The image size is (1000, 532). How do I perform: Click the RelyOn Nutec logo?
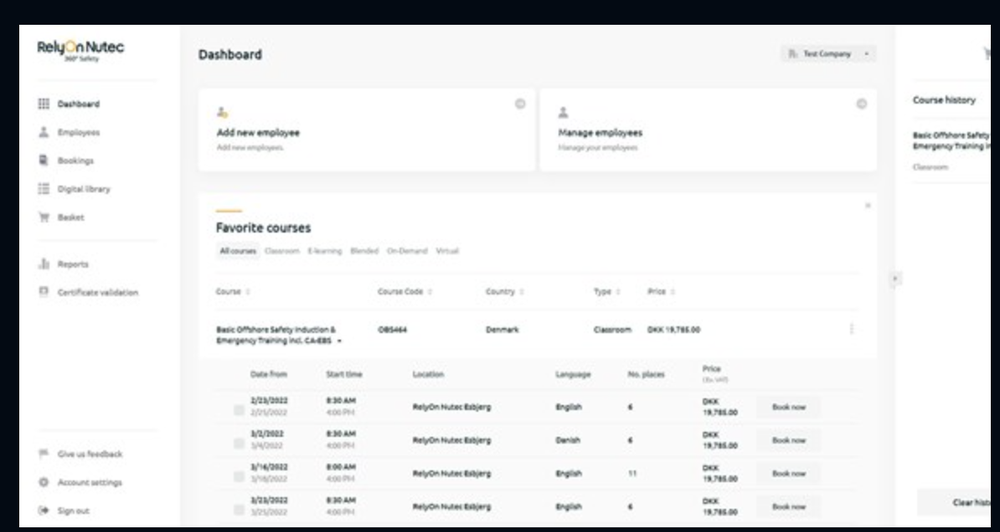pyautogui.click(x=80, y=50)
